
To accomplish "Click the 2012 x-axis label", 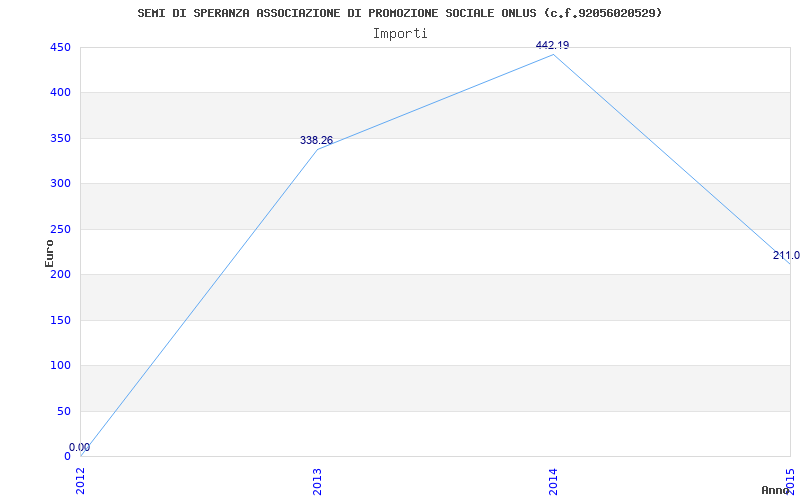I will 81,481.
